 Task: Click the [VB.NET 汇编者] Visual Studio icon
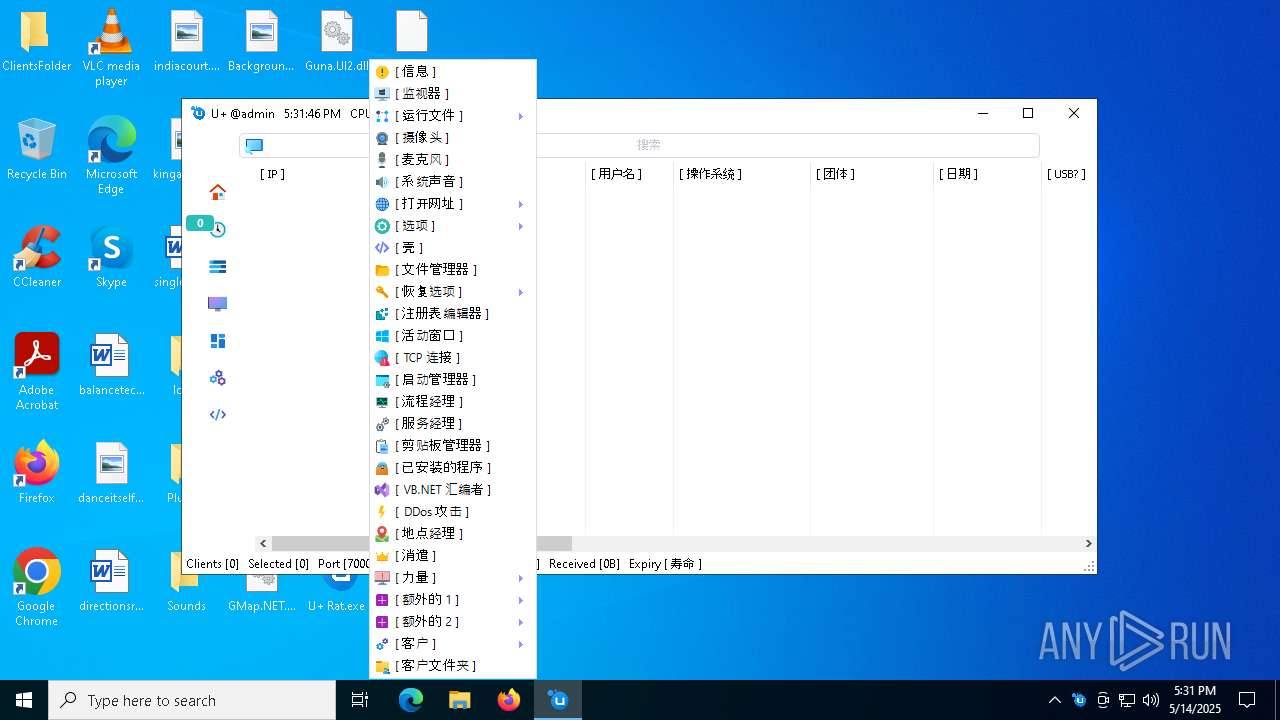tap(382, 490)
